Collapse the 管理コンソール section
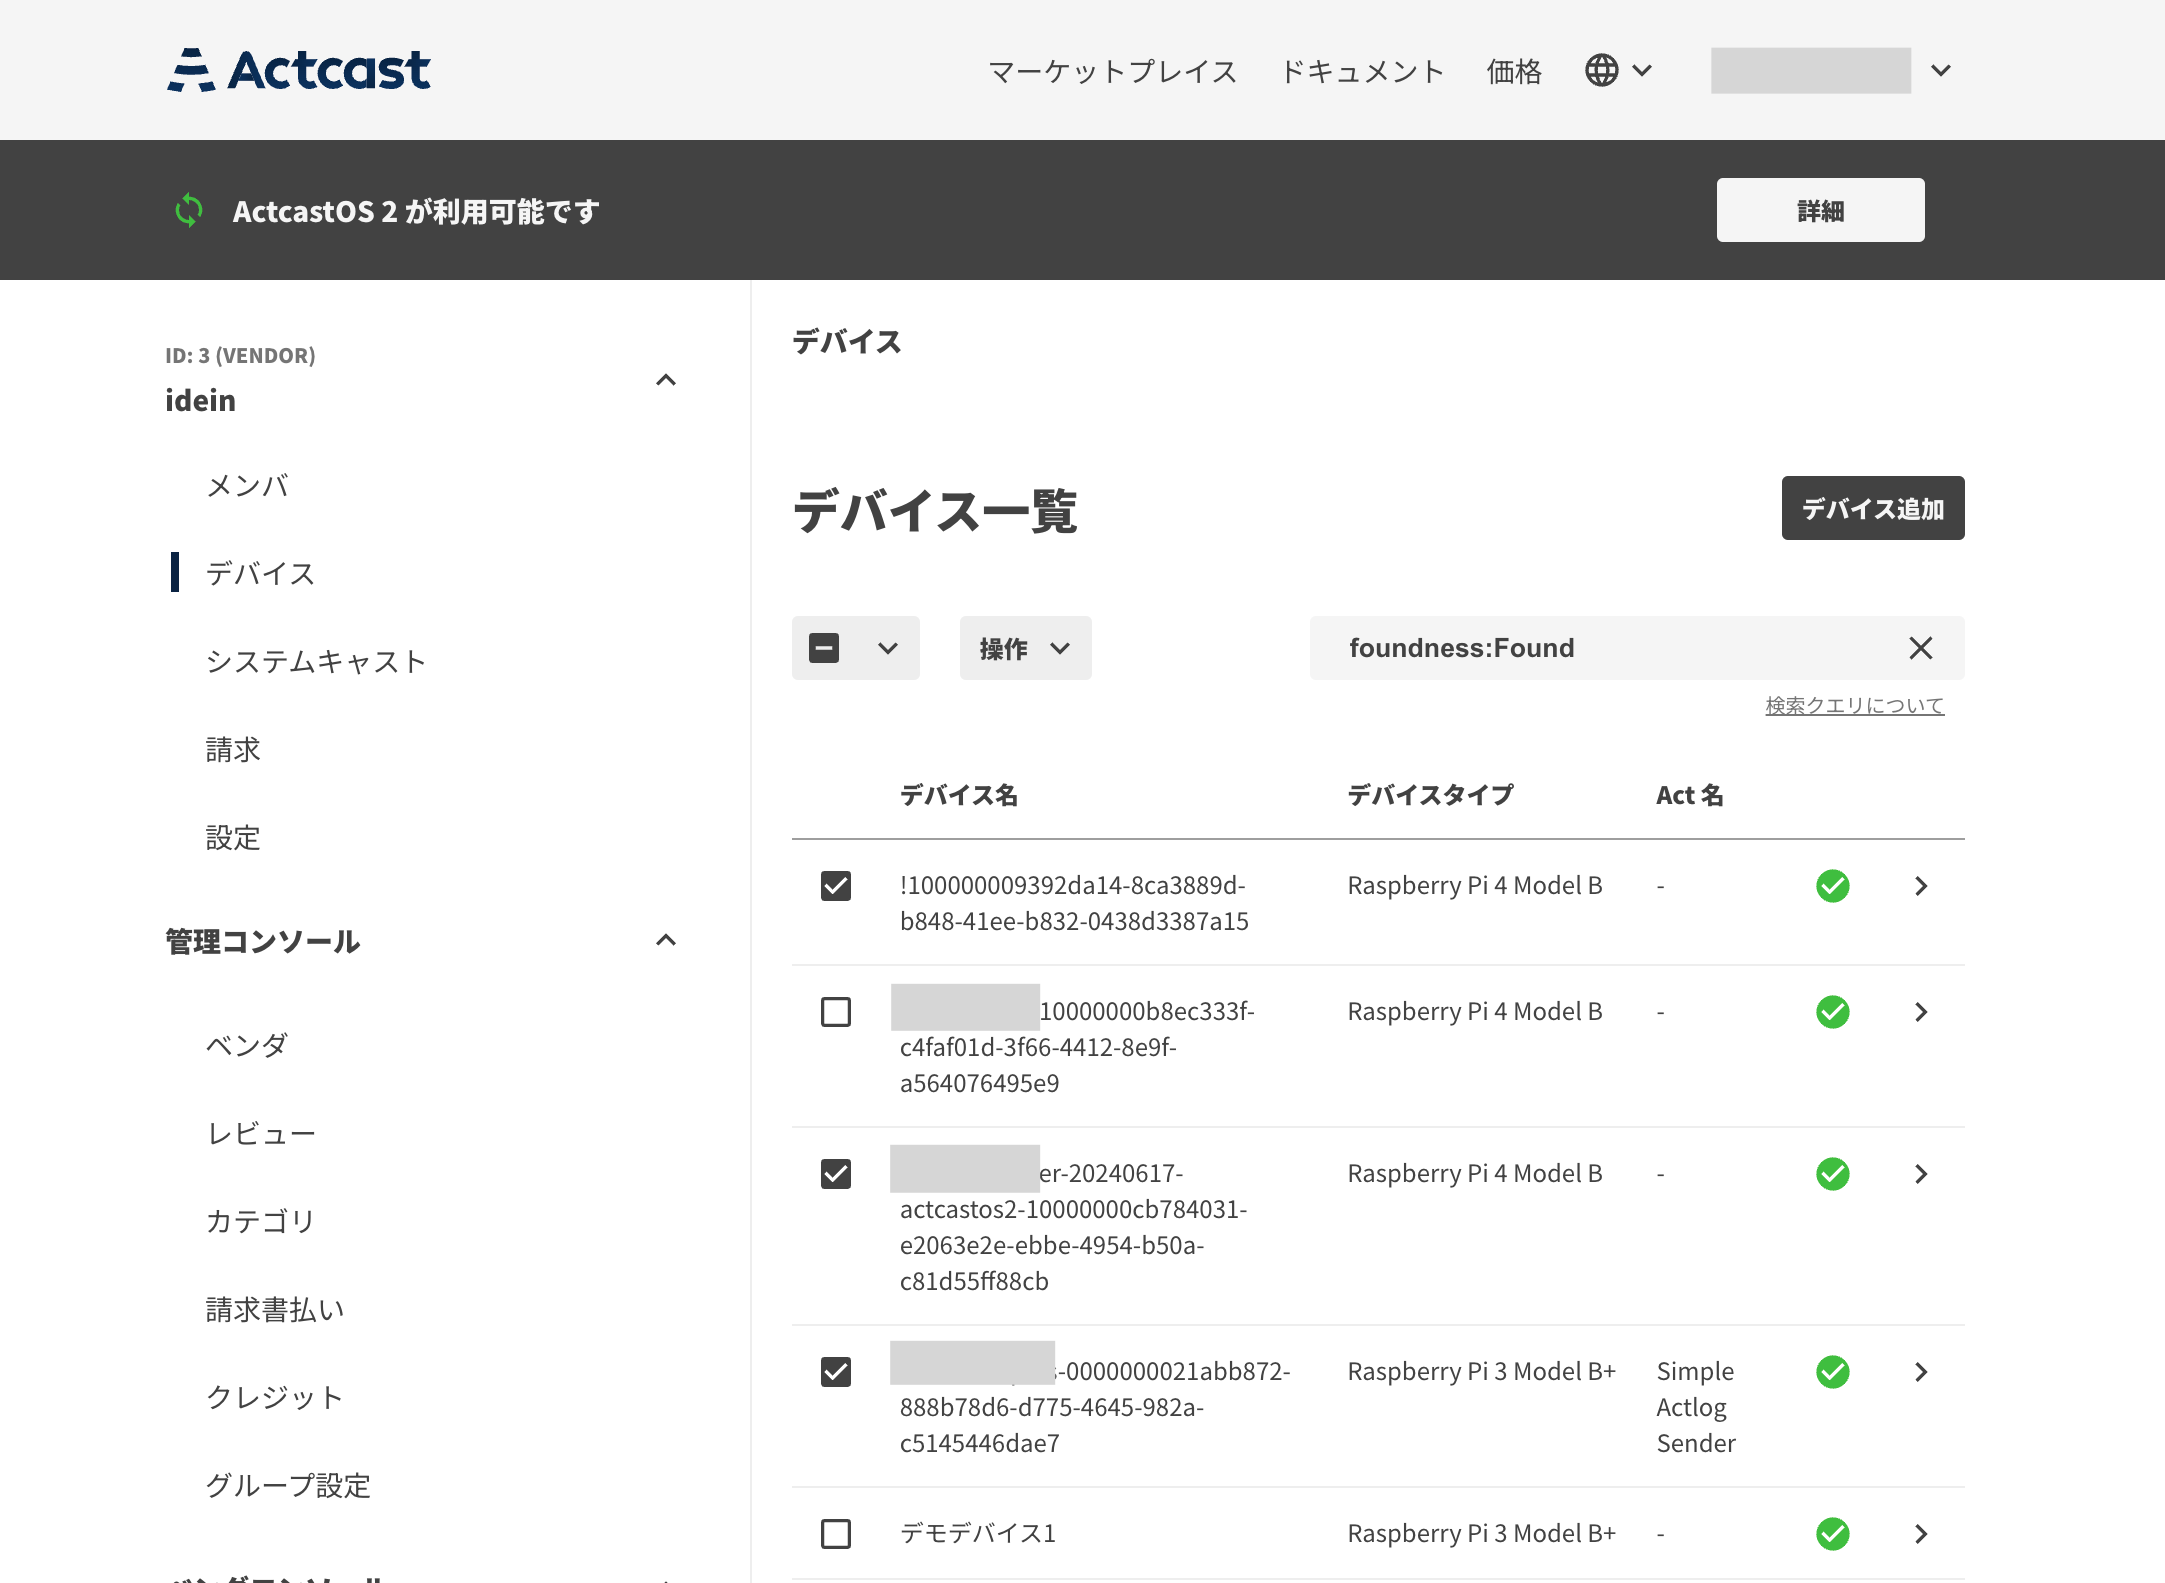2165x1583 pixels. pos(666,940)
